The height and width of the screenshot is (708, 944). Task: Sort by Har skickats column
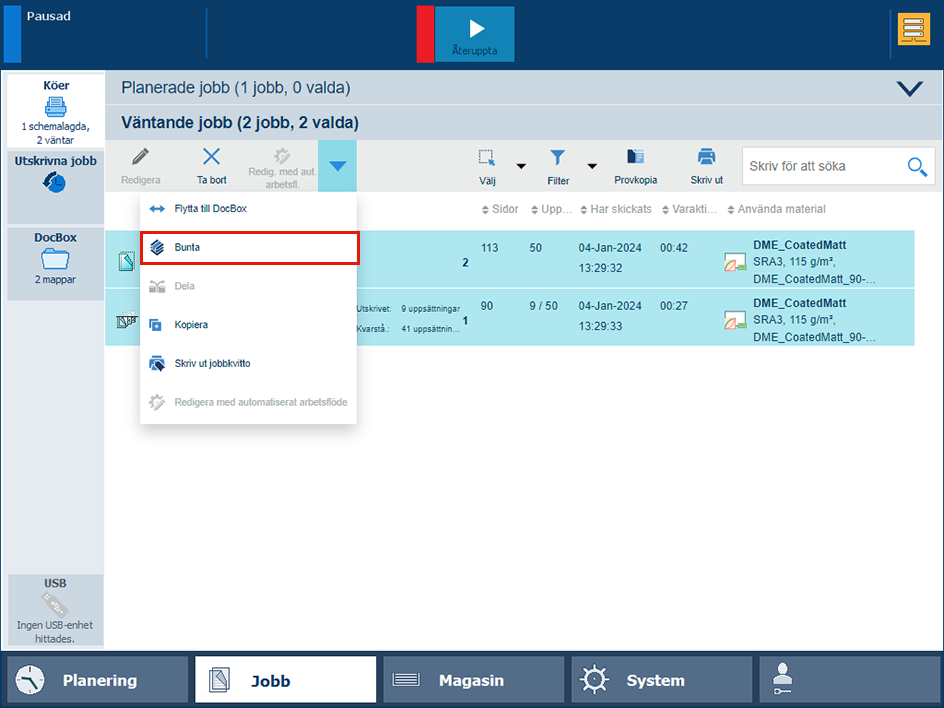[616, 210]
